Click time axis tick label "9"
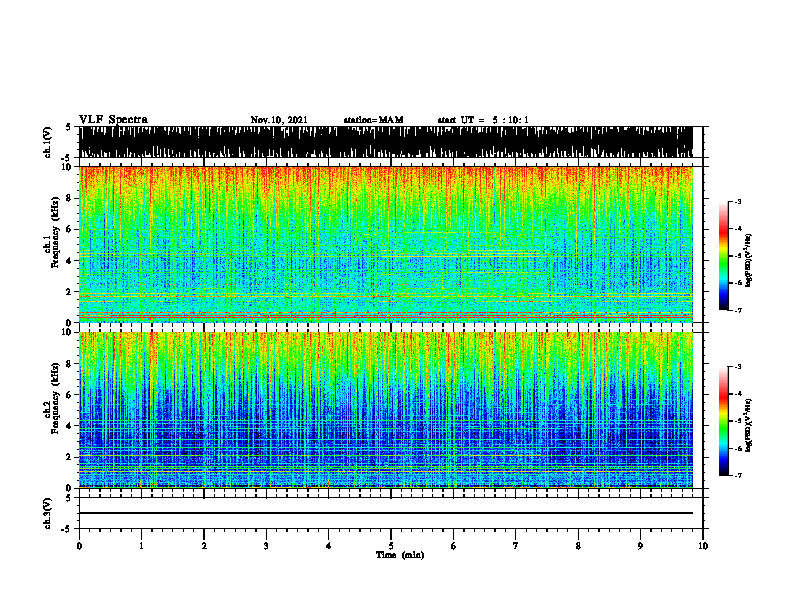792x612 pixels. click(640, 546)
